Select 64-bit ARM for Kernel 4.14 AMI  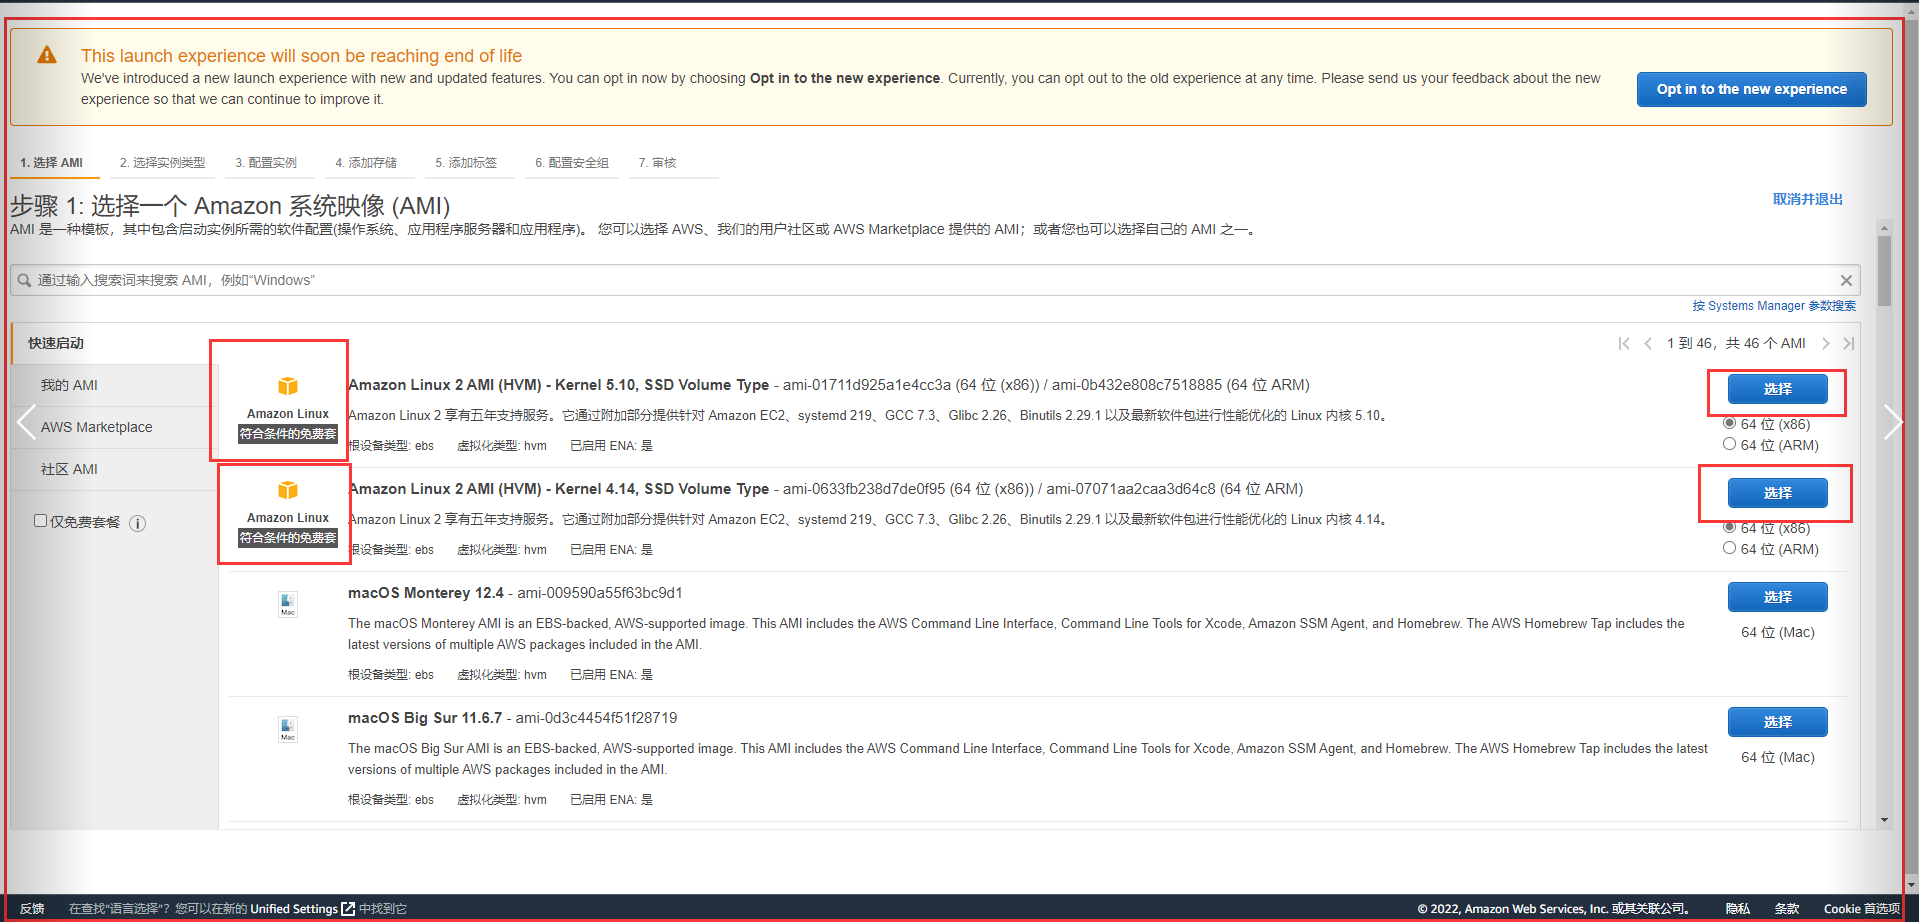(x=1729, y=548)
